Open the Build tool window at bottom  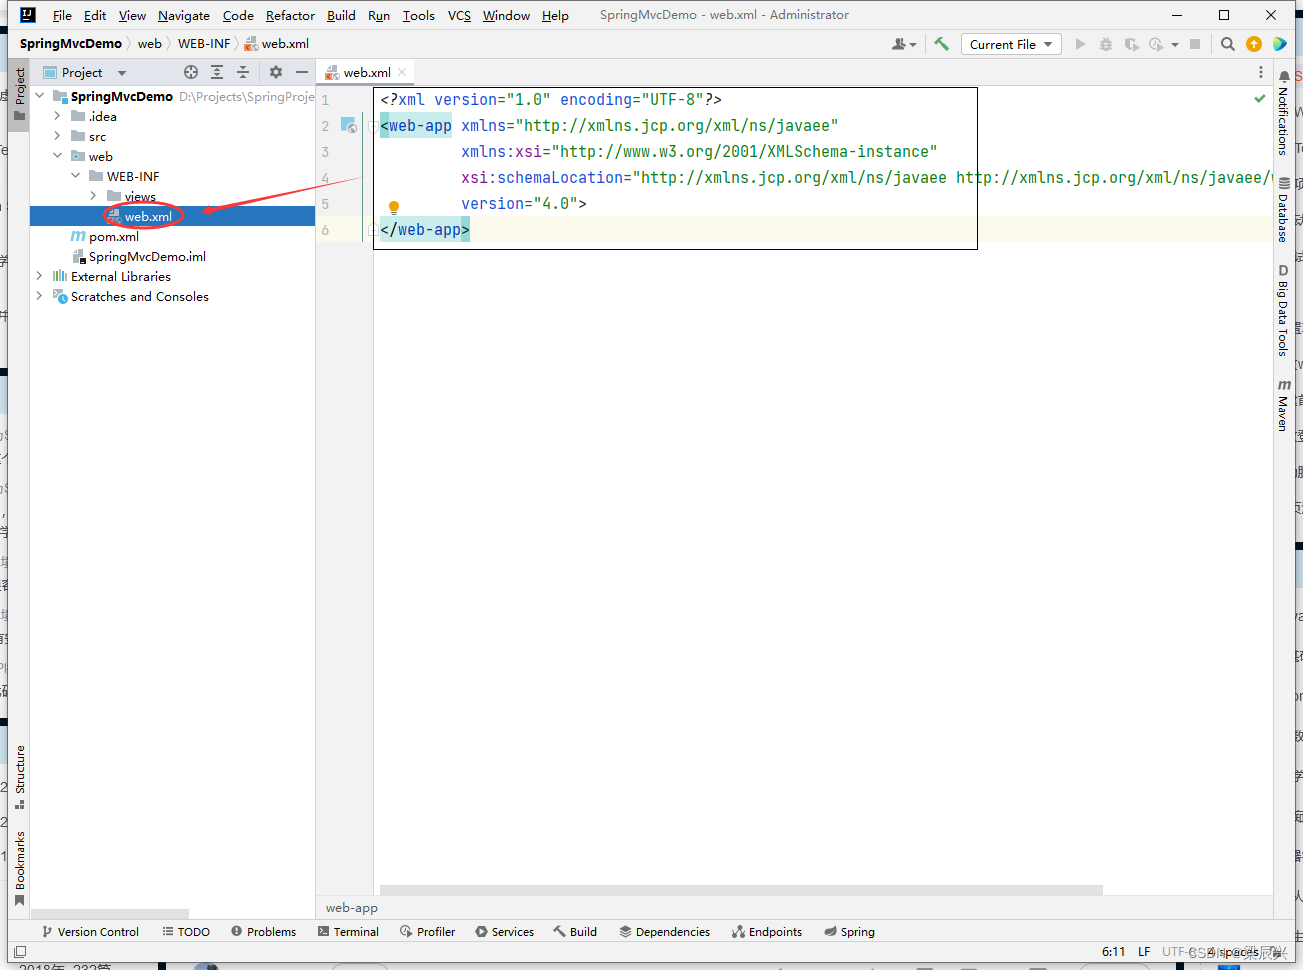pos(575,931)
